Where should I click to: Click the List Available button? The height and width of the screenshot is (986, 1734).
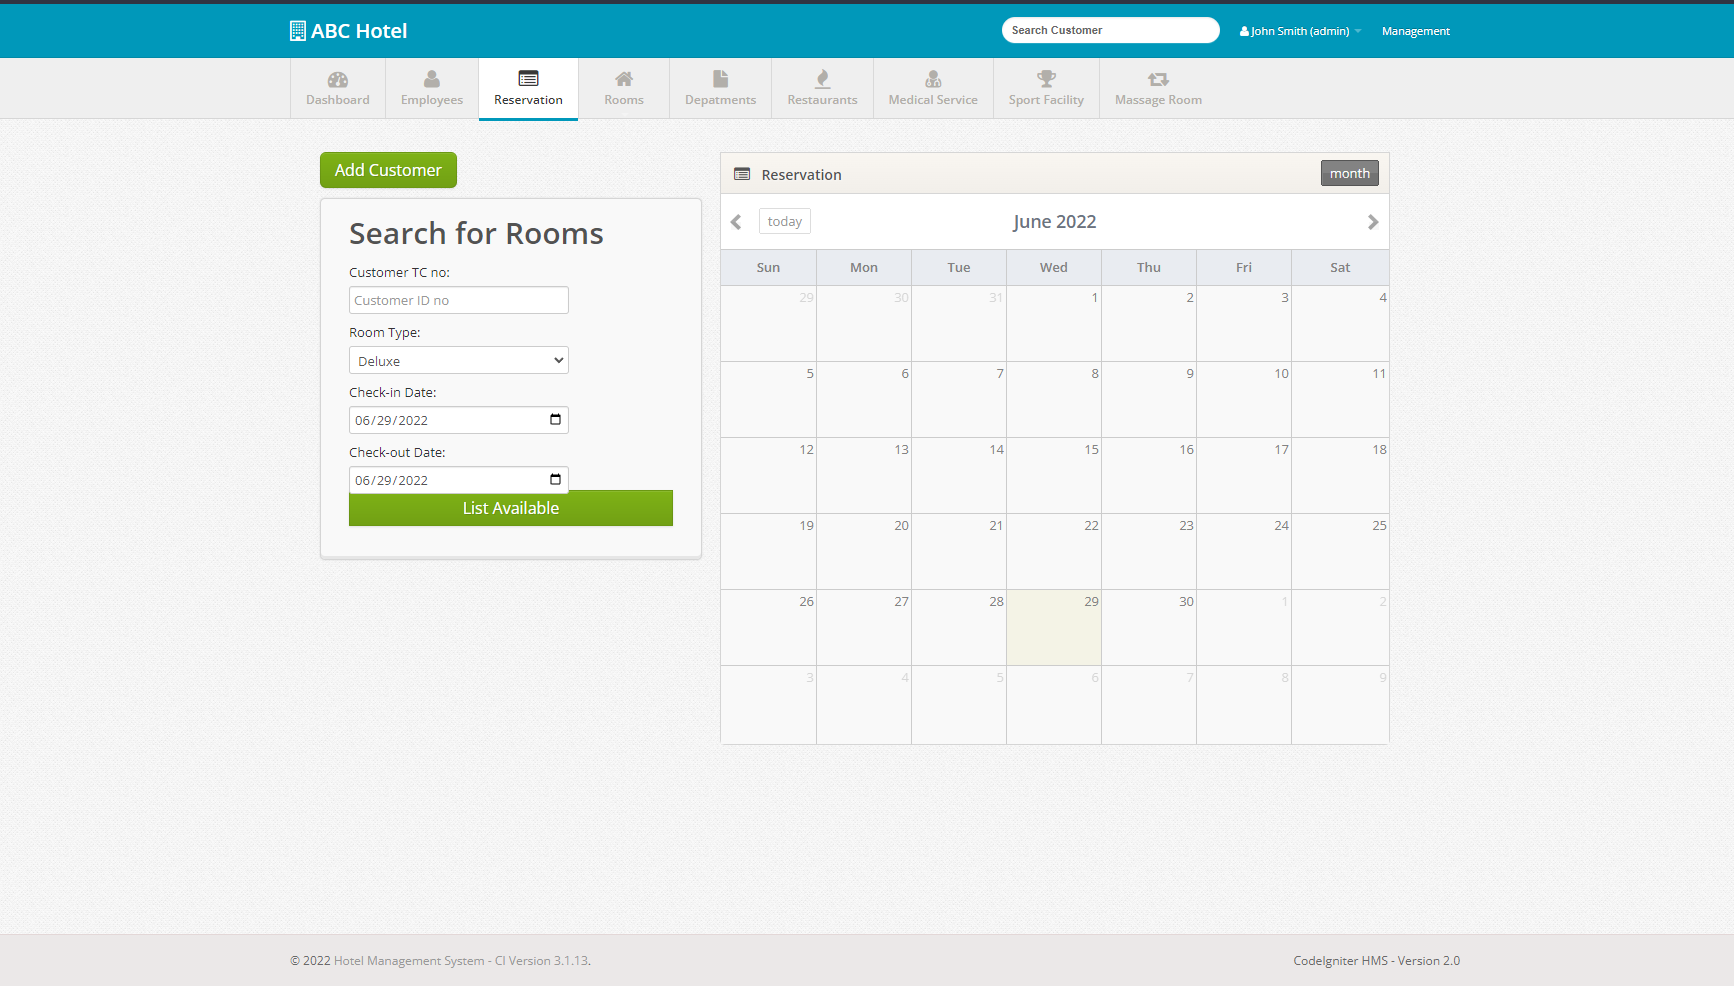[x=511, y=508]
